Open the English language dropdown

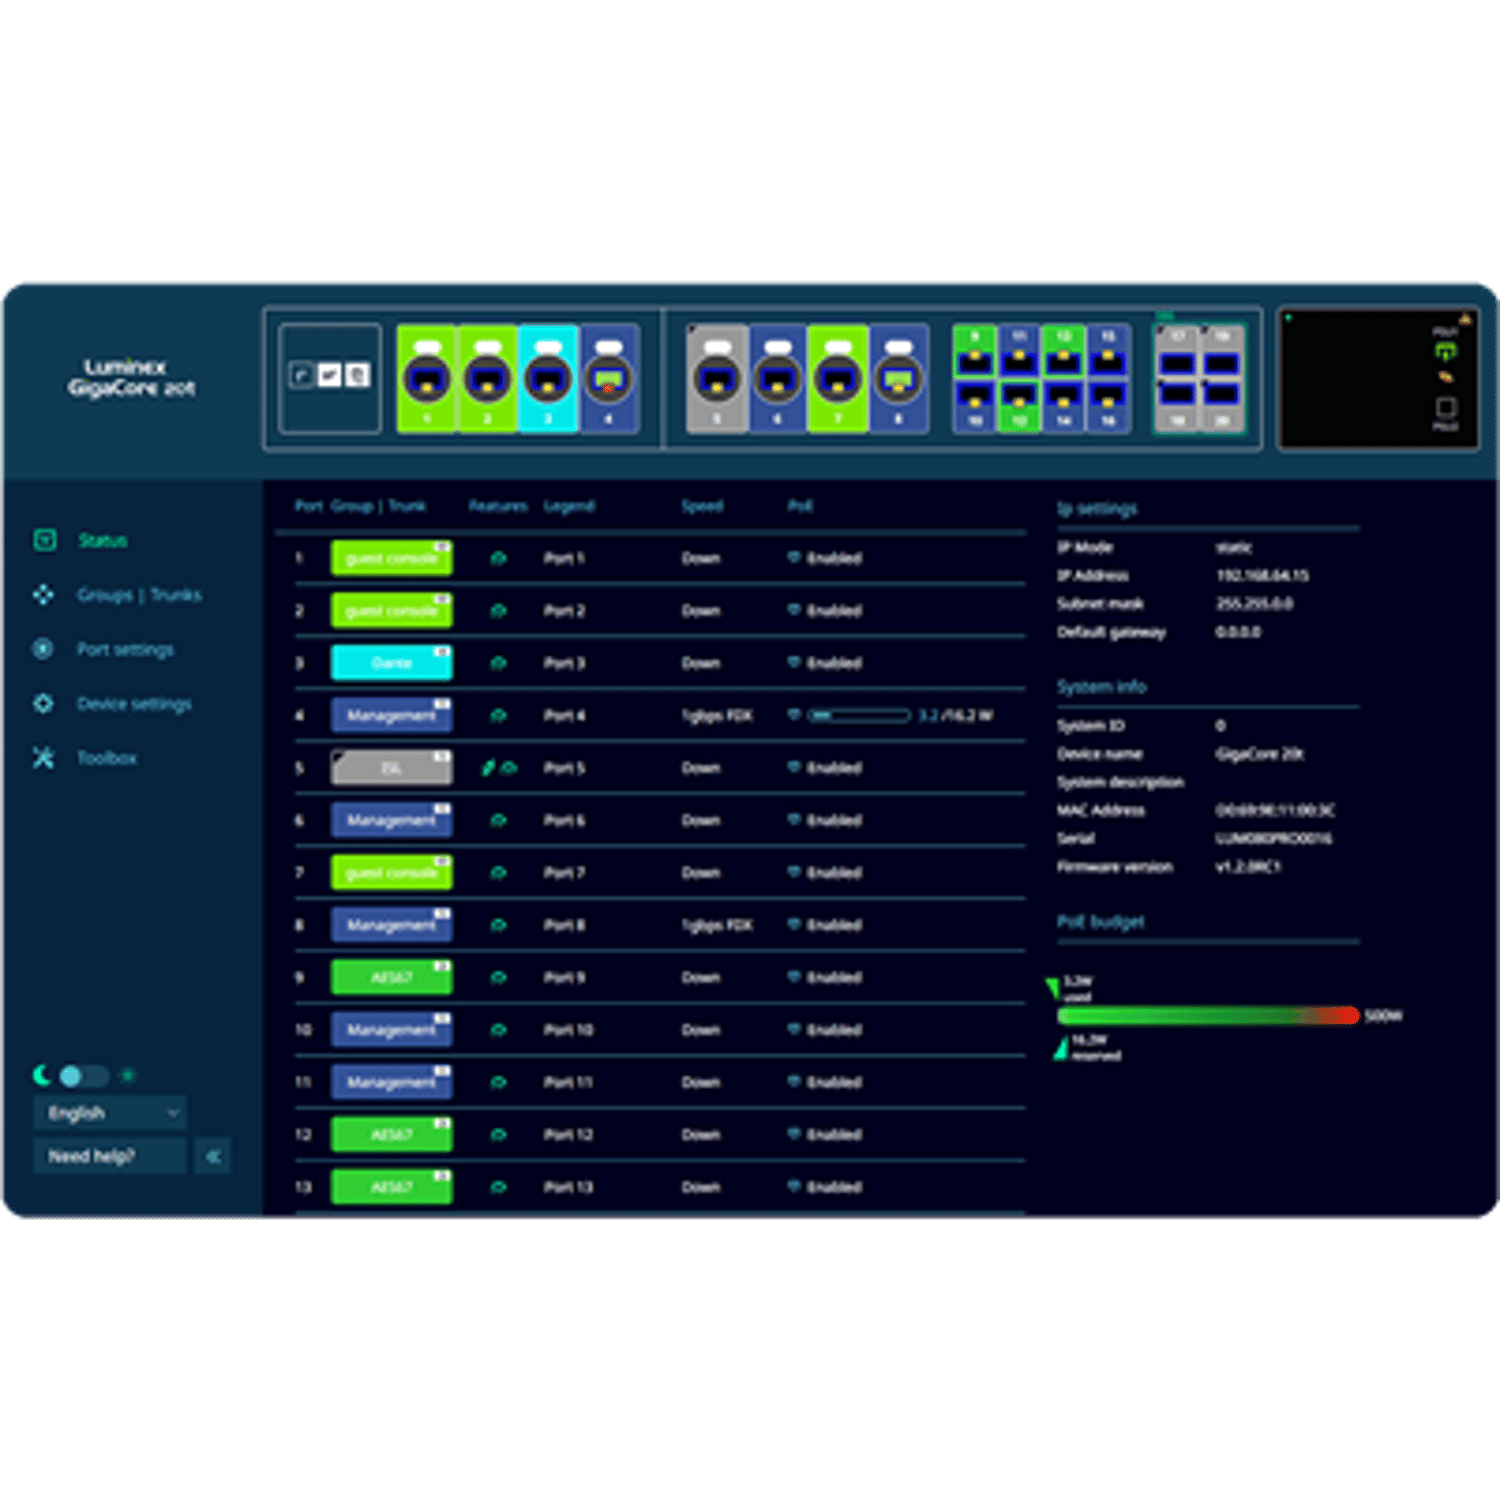point(110,1113)
